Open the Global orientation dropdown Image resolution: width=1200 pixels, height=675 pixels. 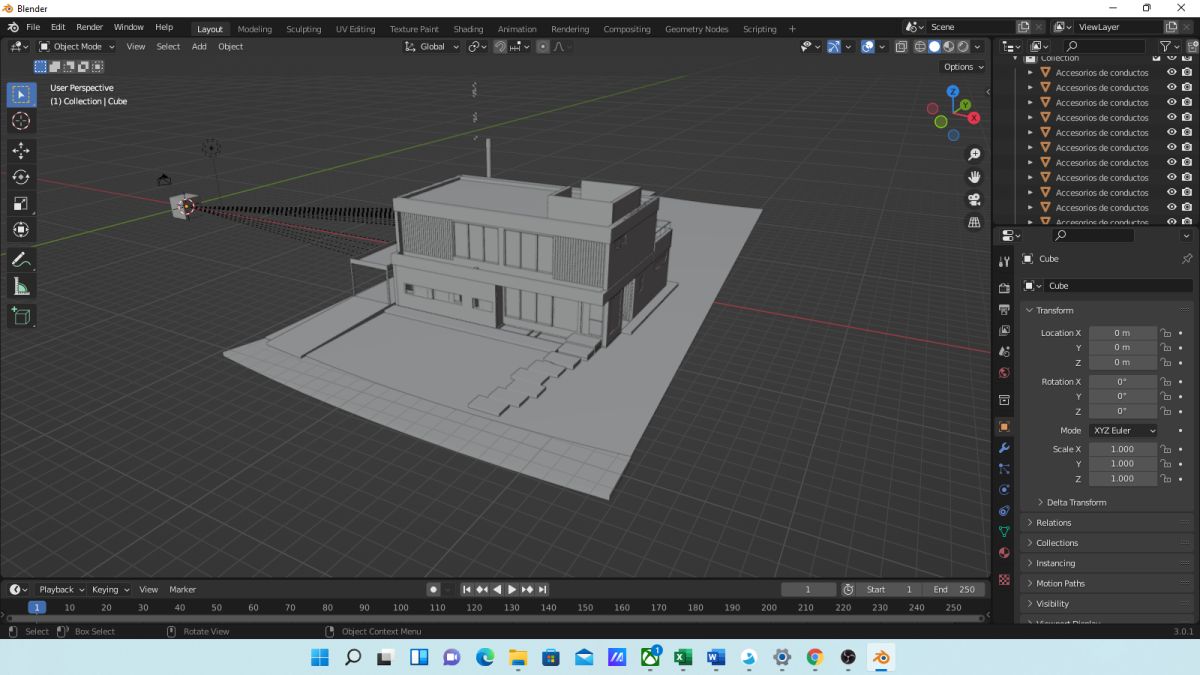[x=433, y=46]
